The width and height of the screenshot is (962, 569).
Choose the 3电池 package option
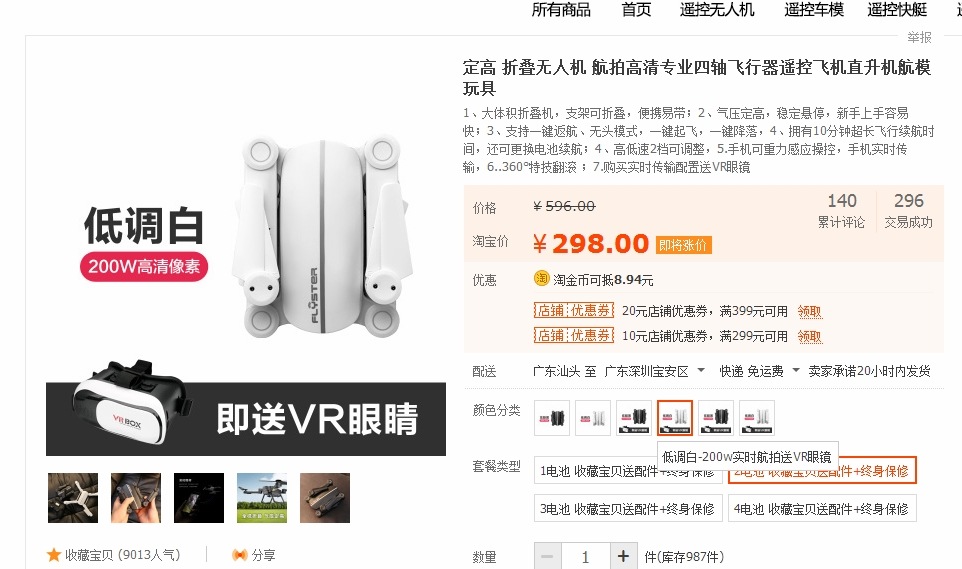coord(628,509)
